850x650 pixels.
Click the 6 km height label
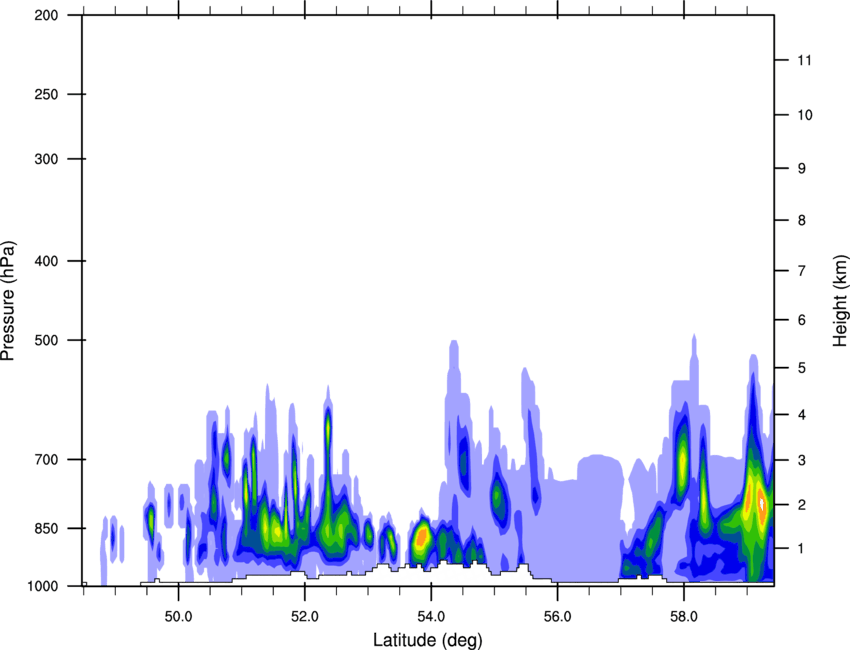pyautogui.click(x=802, y=320)
